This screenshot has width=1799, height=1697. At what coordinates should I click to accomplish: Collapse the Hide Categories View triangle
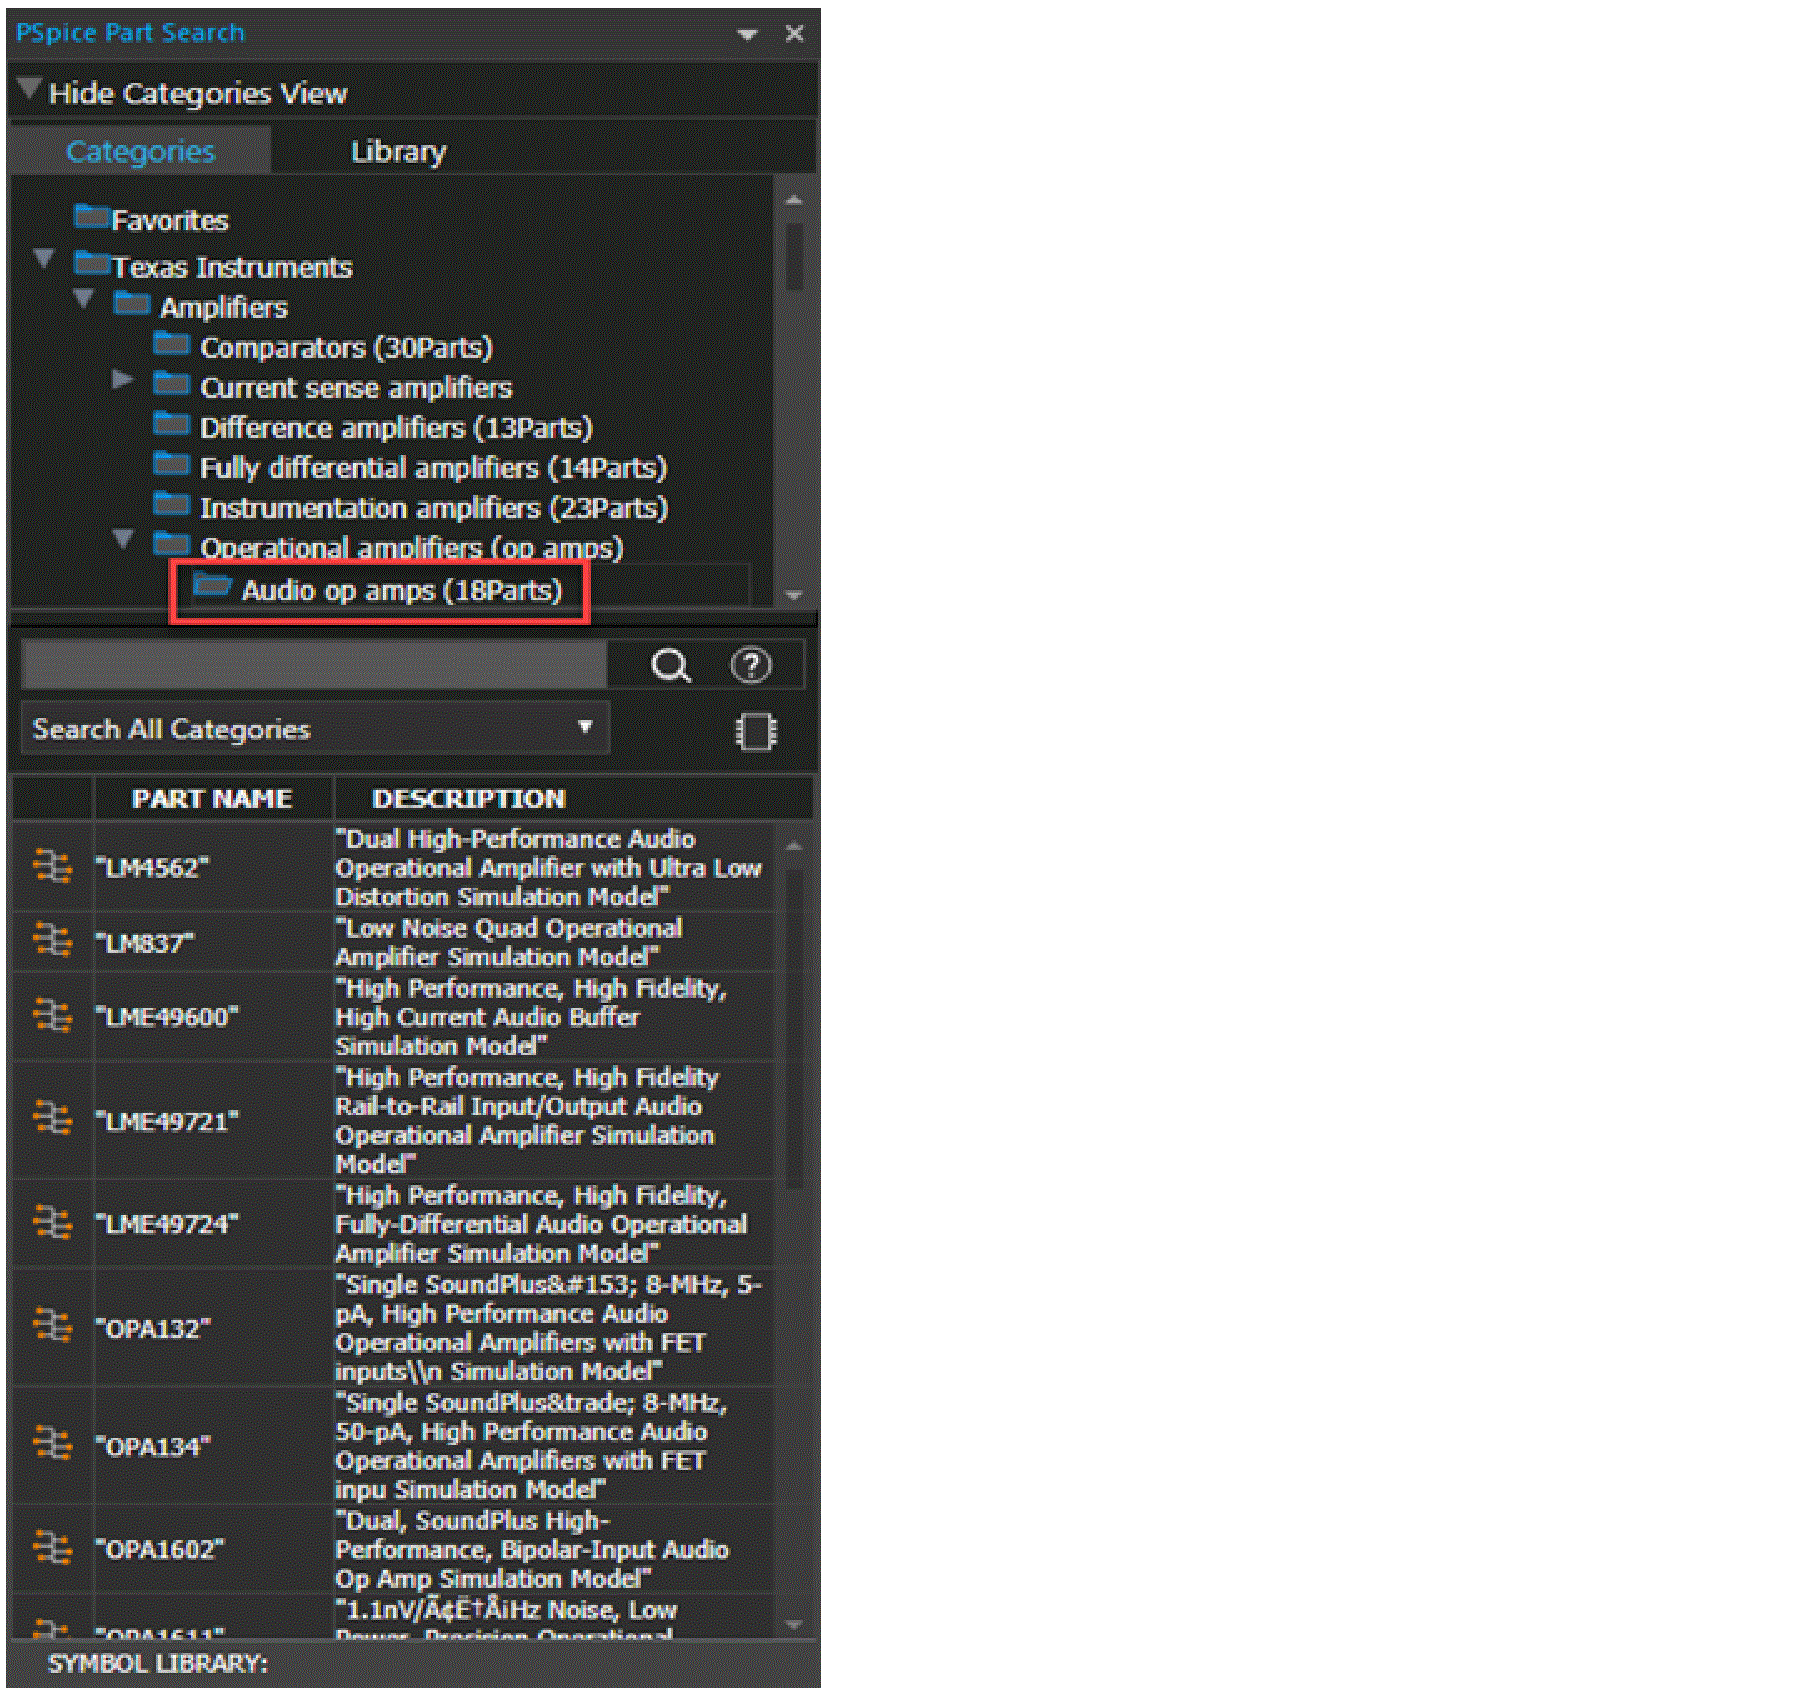(29, 90)
